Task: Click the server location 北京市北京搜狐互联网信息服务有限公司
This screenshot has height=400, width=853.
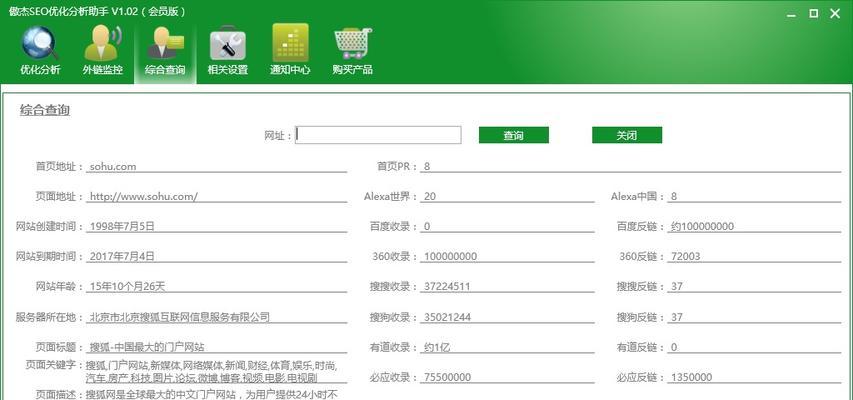Action: [180, 317]
